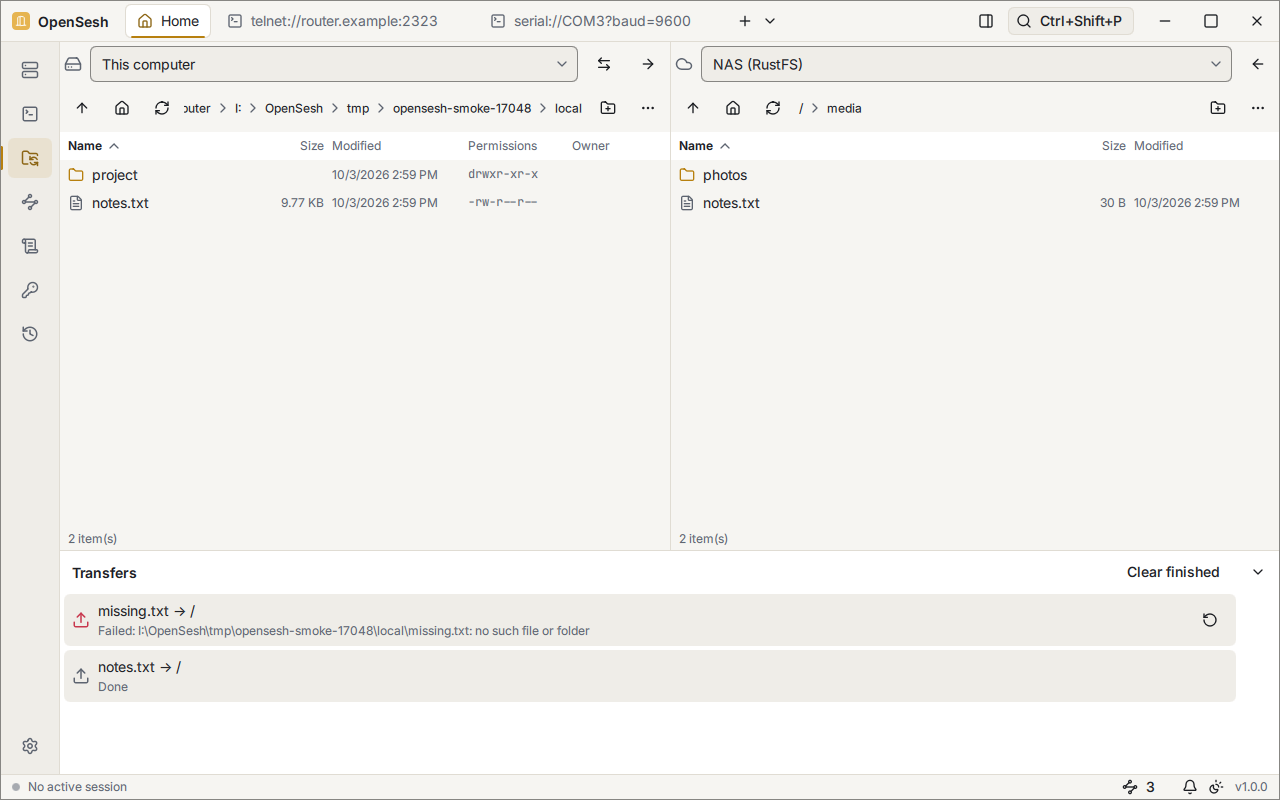
Task: Add a new tab with plus button
Action: pyautogui.click(x=744, y=21)
